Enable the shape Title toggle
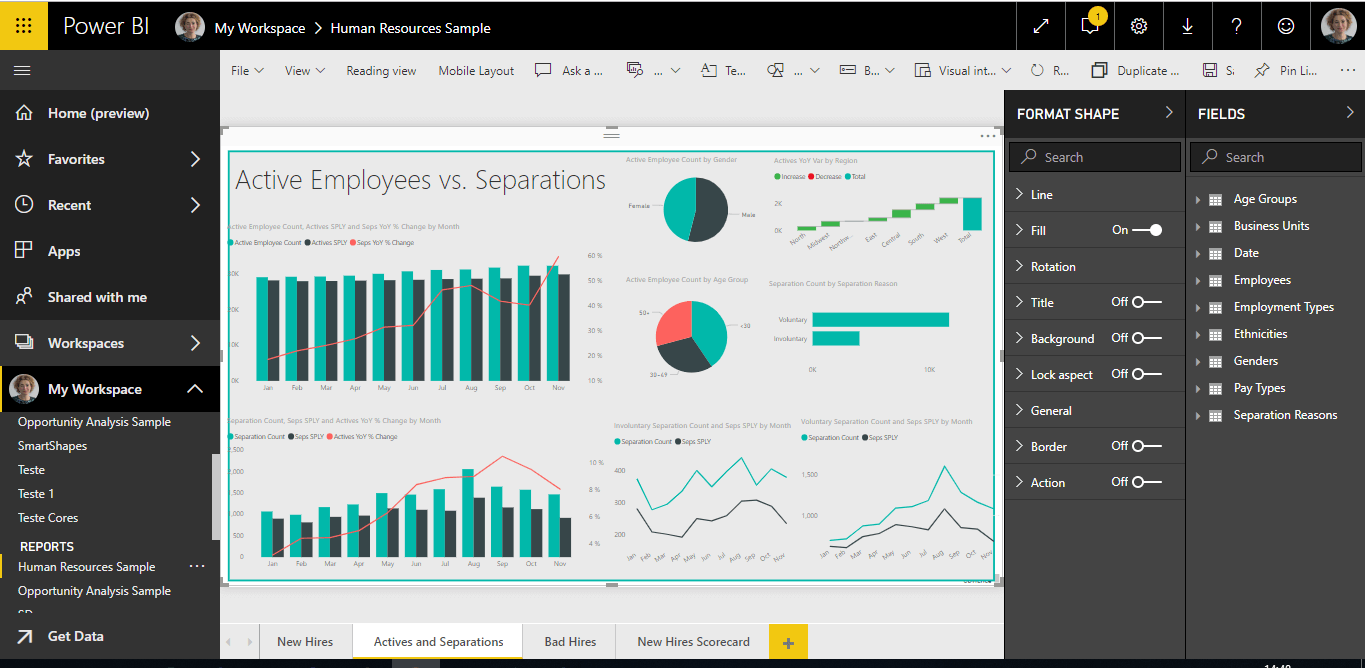The image size is (1365, 668). [1146, 302]
